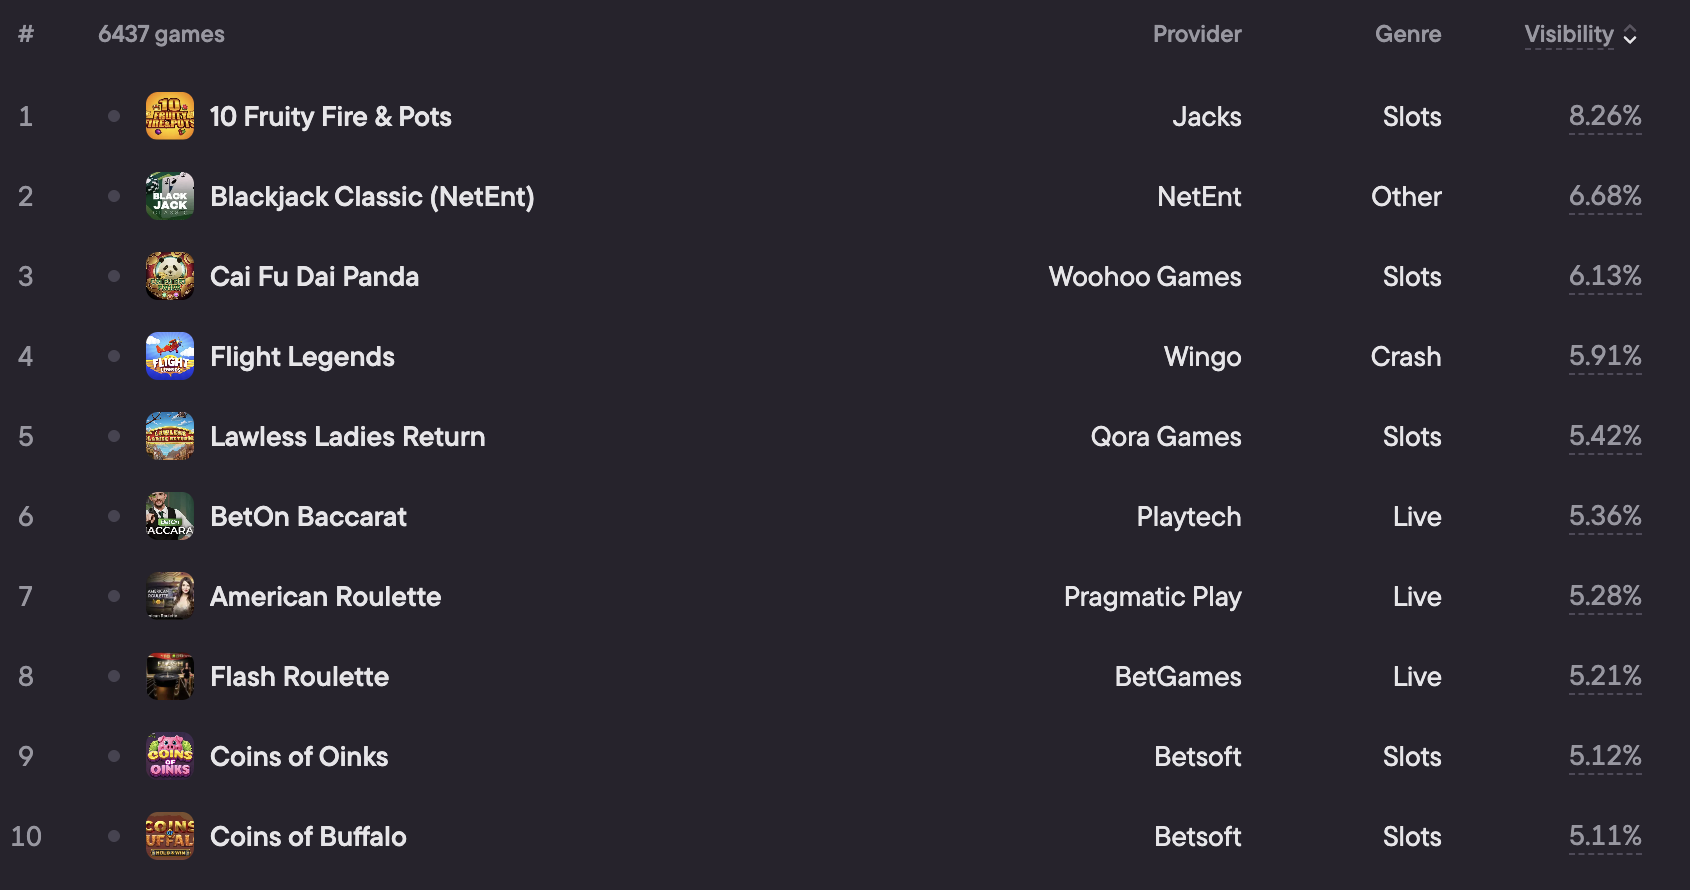Viewport: 1690px width, 890px height.
Task: Click the Genre column header
Action: (x=1408, y=34)
